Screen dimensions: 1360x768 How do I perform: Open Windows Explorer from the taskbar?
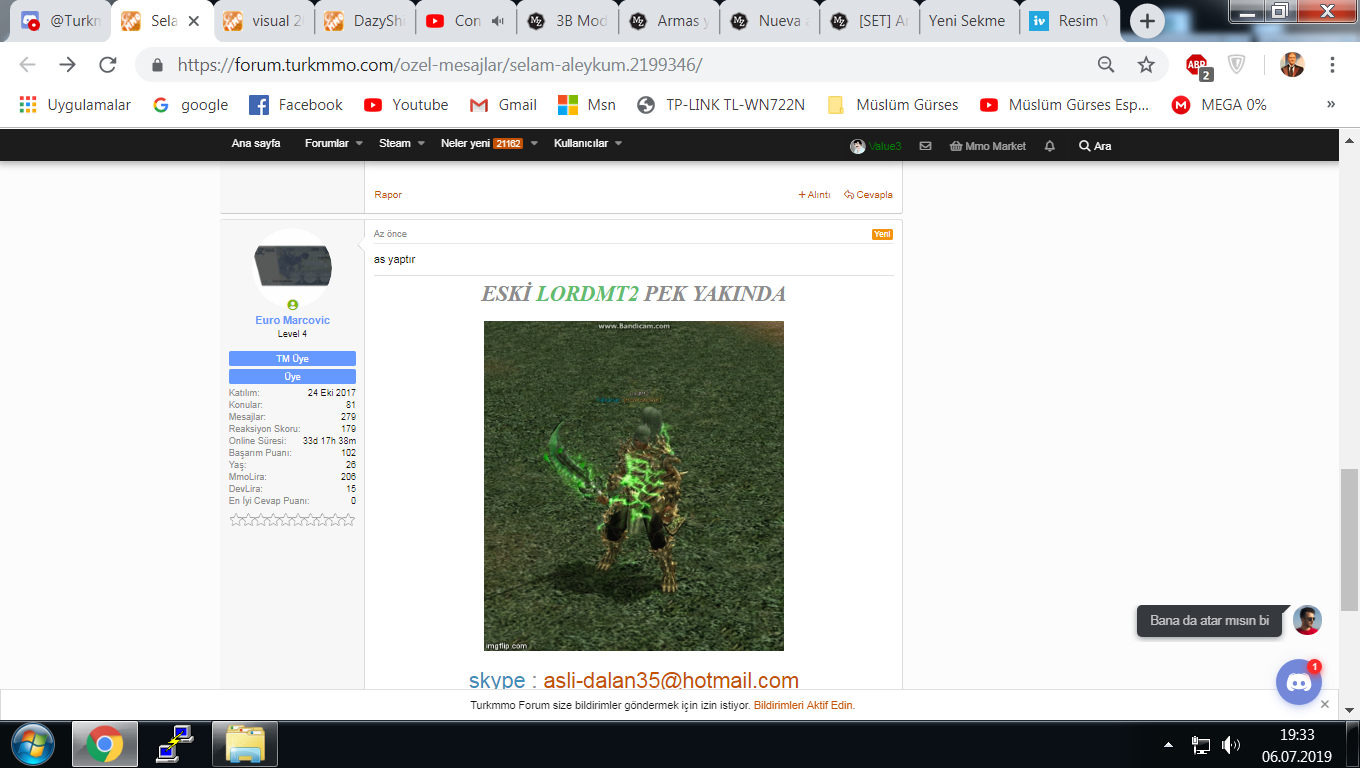(244, 744)
